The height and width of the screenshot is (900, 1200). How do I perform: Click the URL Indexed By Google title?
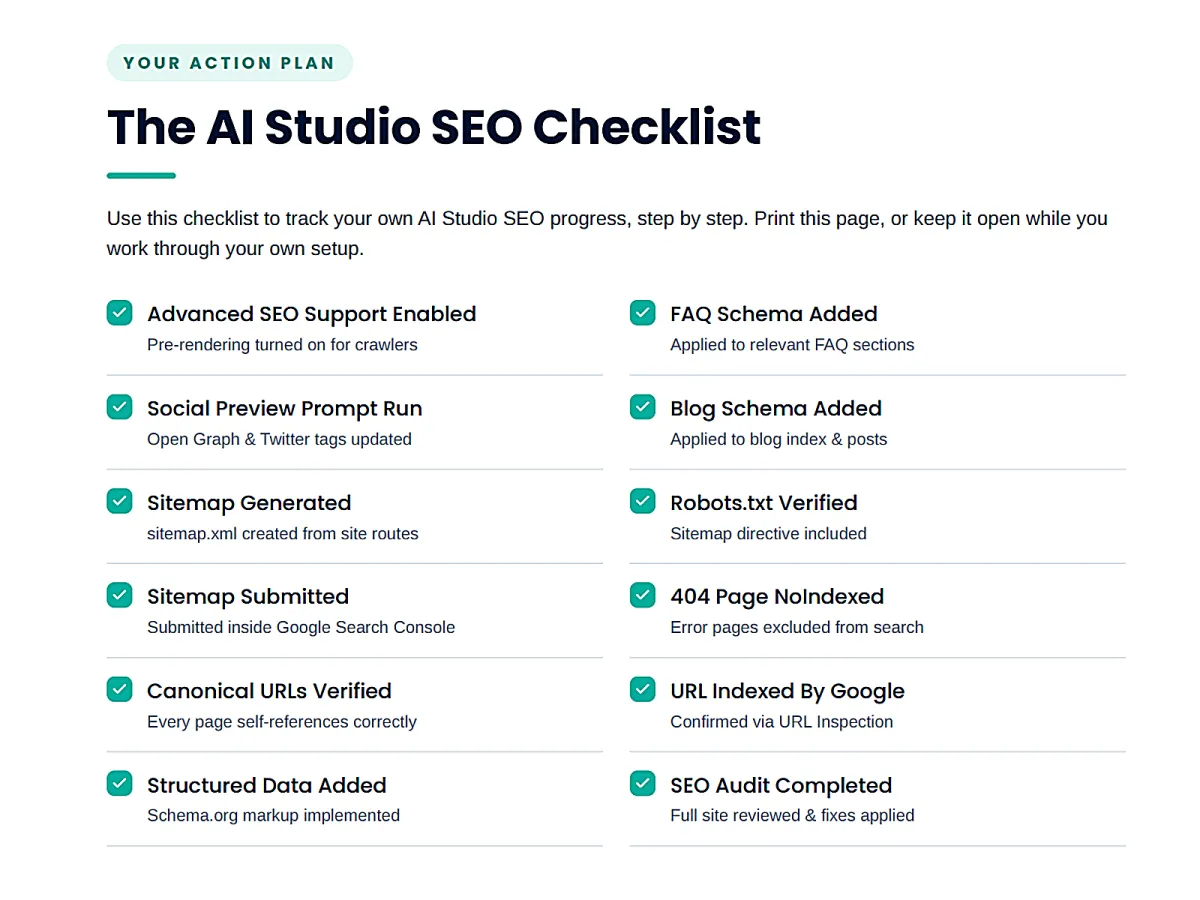click(x=787, y=690)
